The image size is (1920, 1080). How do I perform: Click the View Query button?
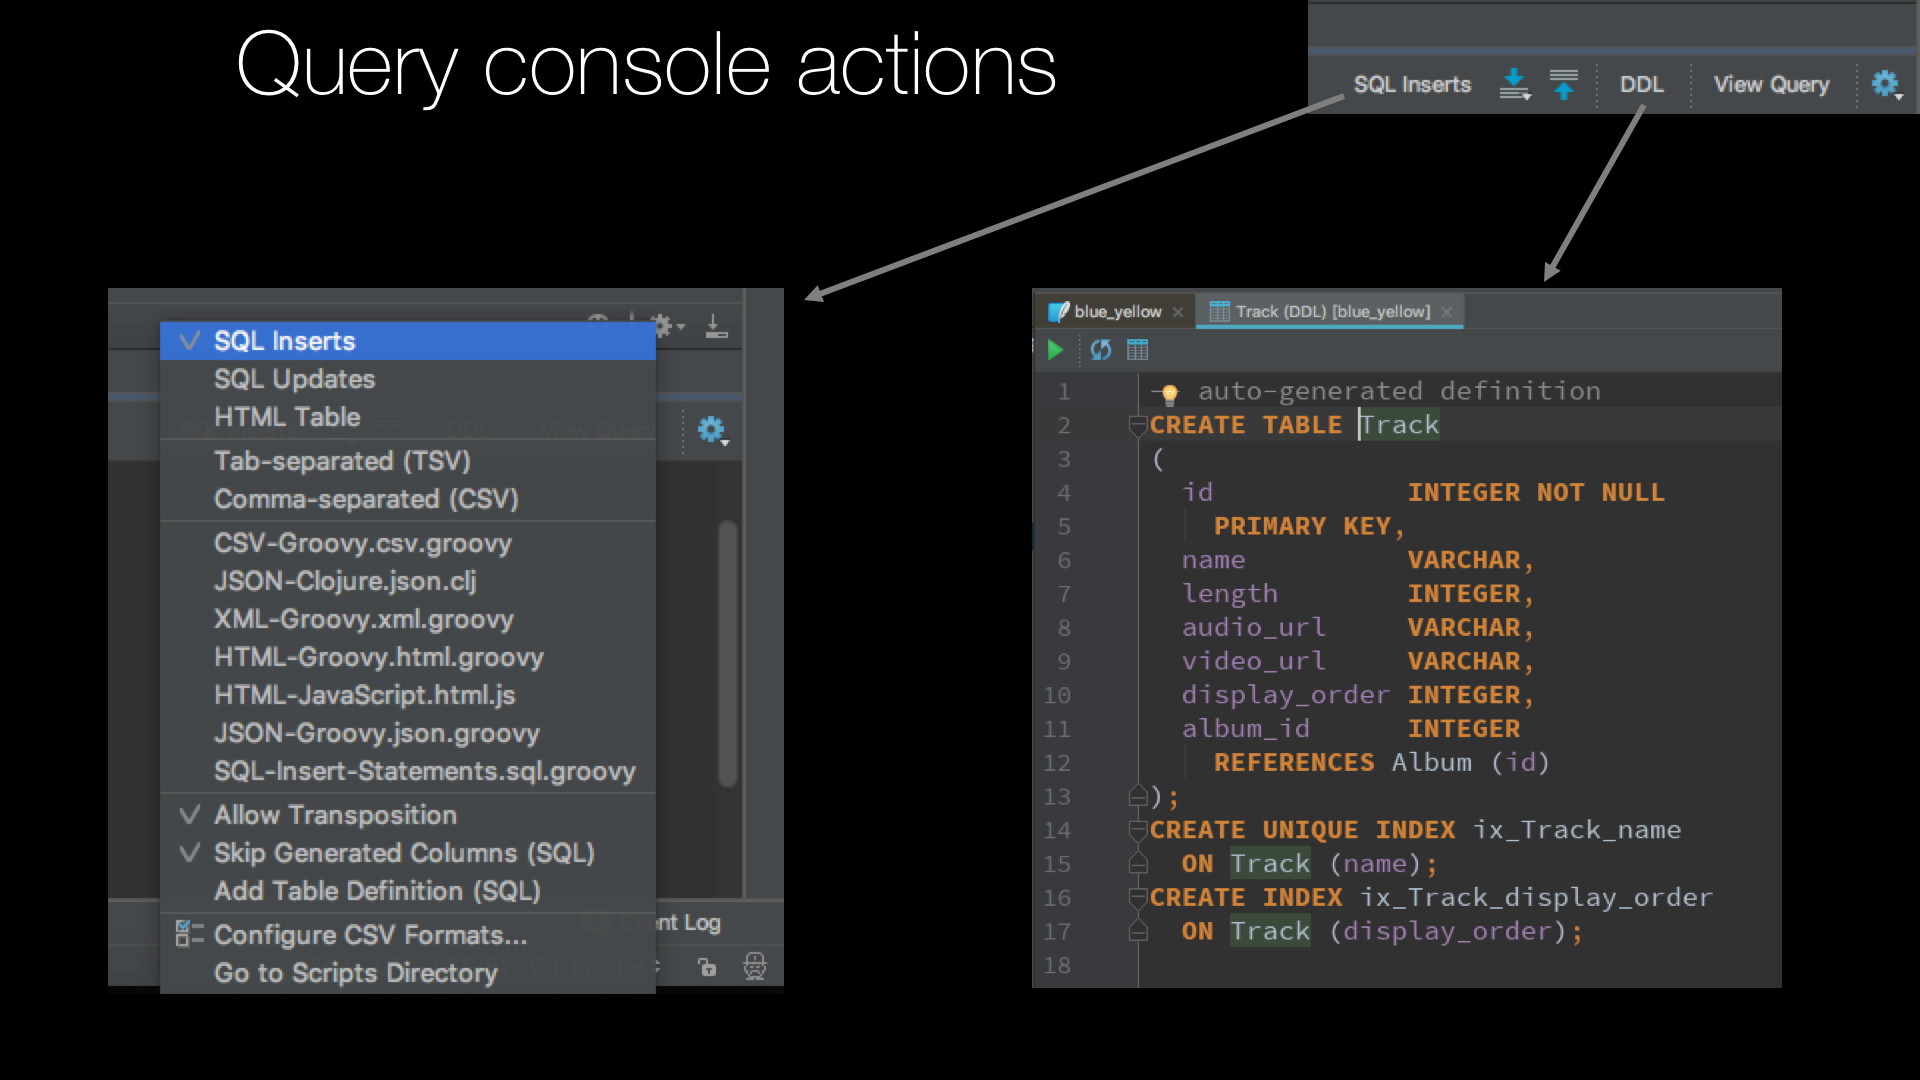(1771, 85)
